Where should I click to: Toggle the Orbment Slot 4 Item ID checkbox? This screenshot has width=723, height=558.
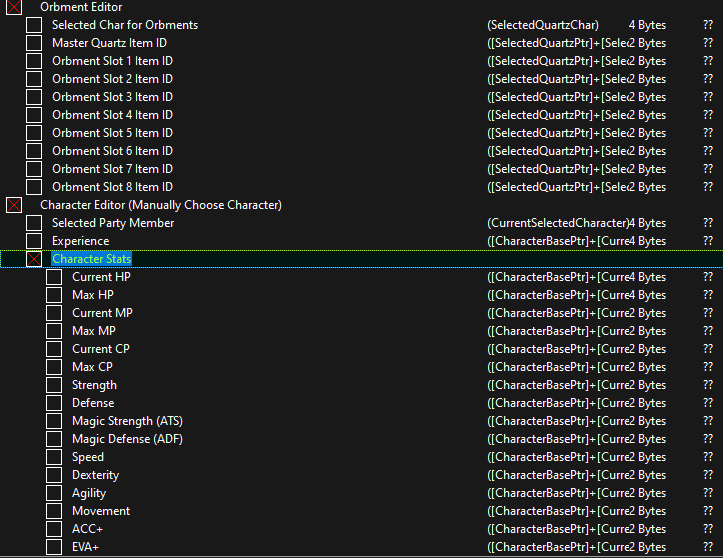tap(34, 115)
